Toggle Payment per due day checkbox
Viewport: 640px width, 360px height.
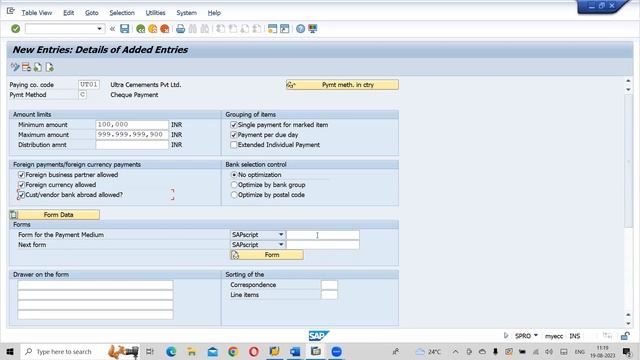point(233,135)
